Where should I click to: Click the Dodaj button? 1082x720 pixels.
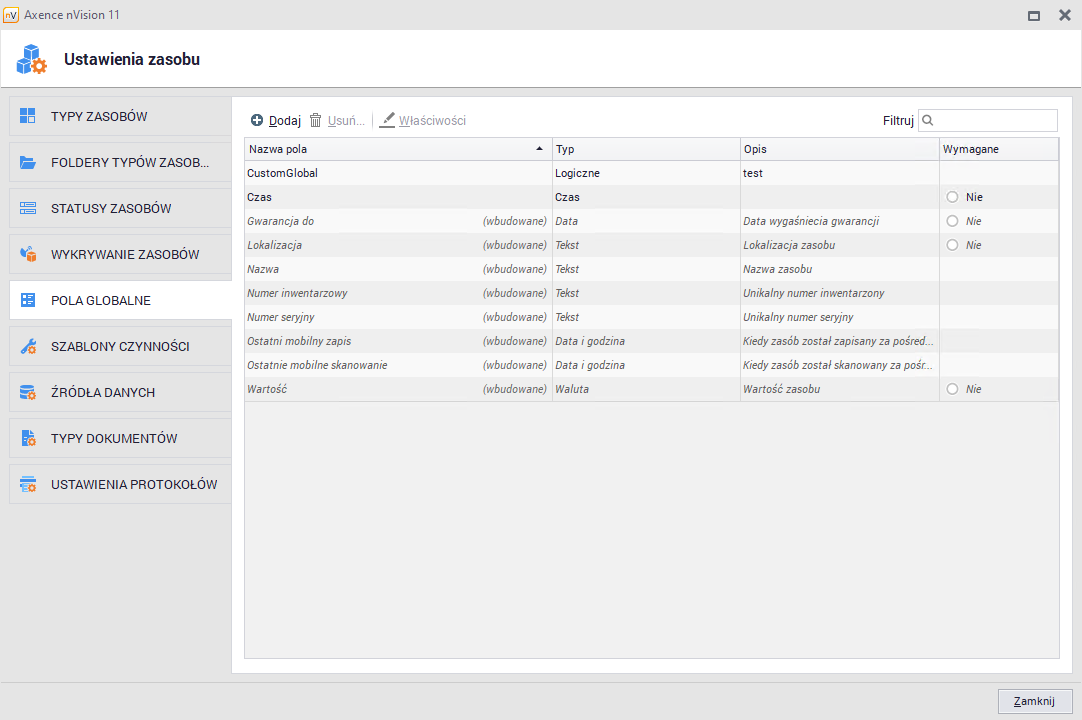pos(276,121)
